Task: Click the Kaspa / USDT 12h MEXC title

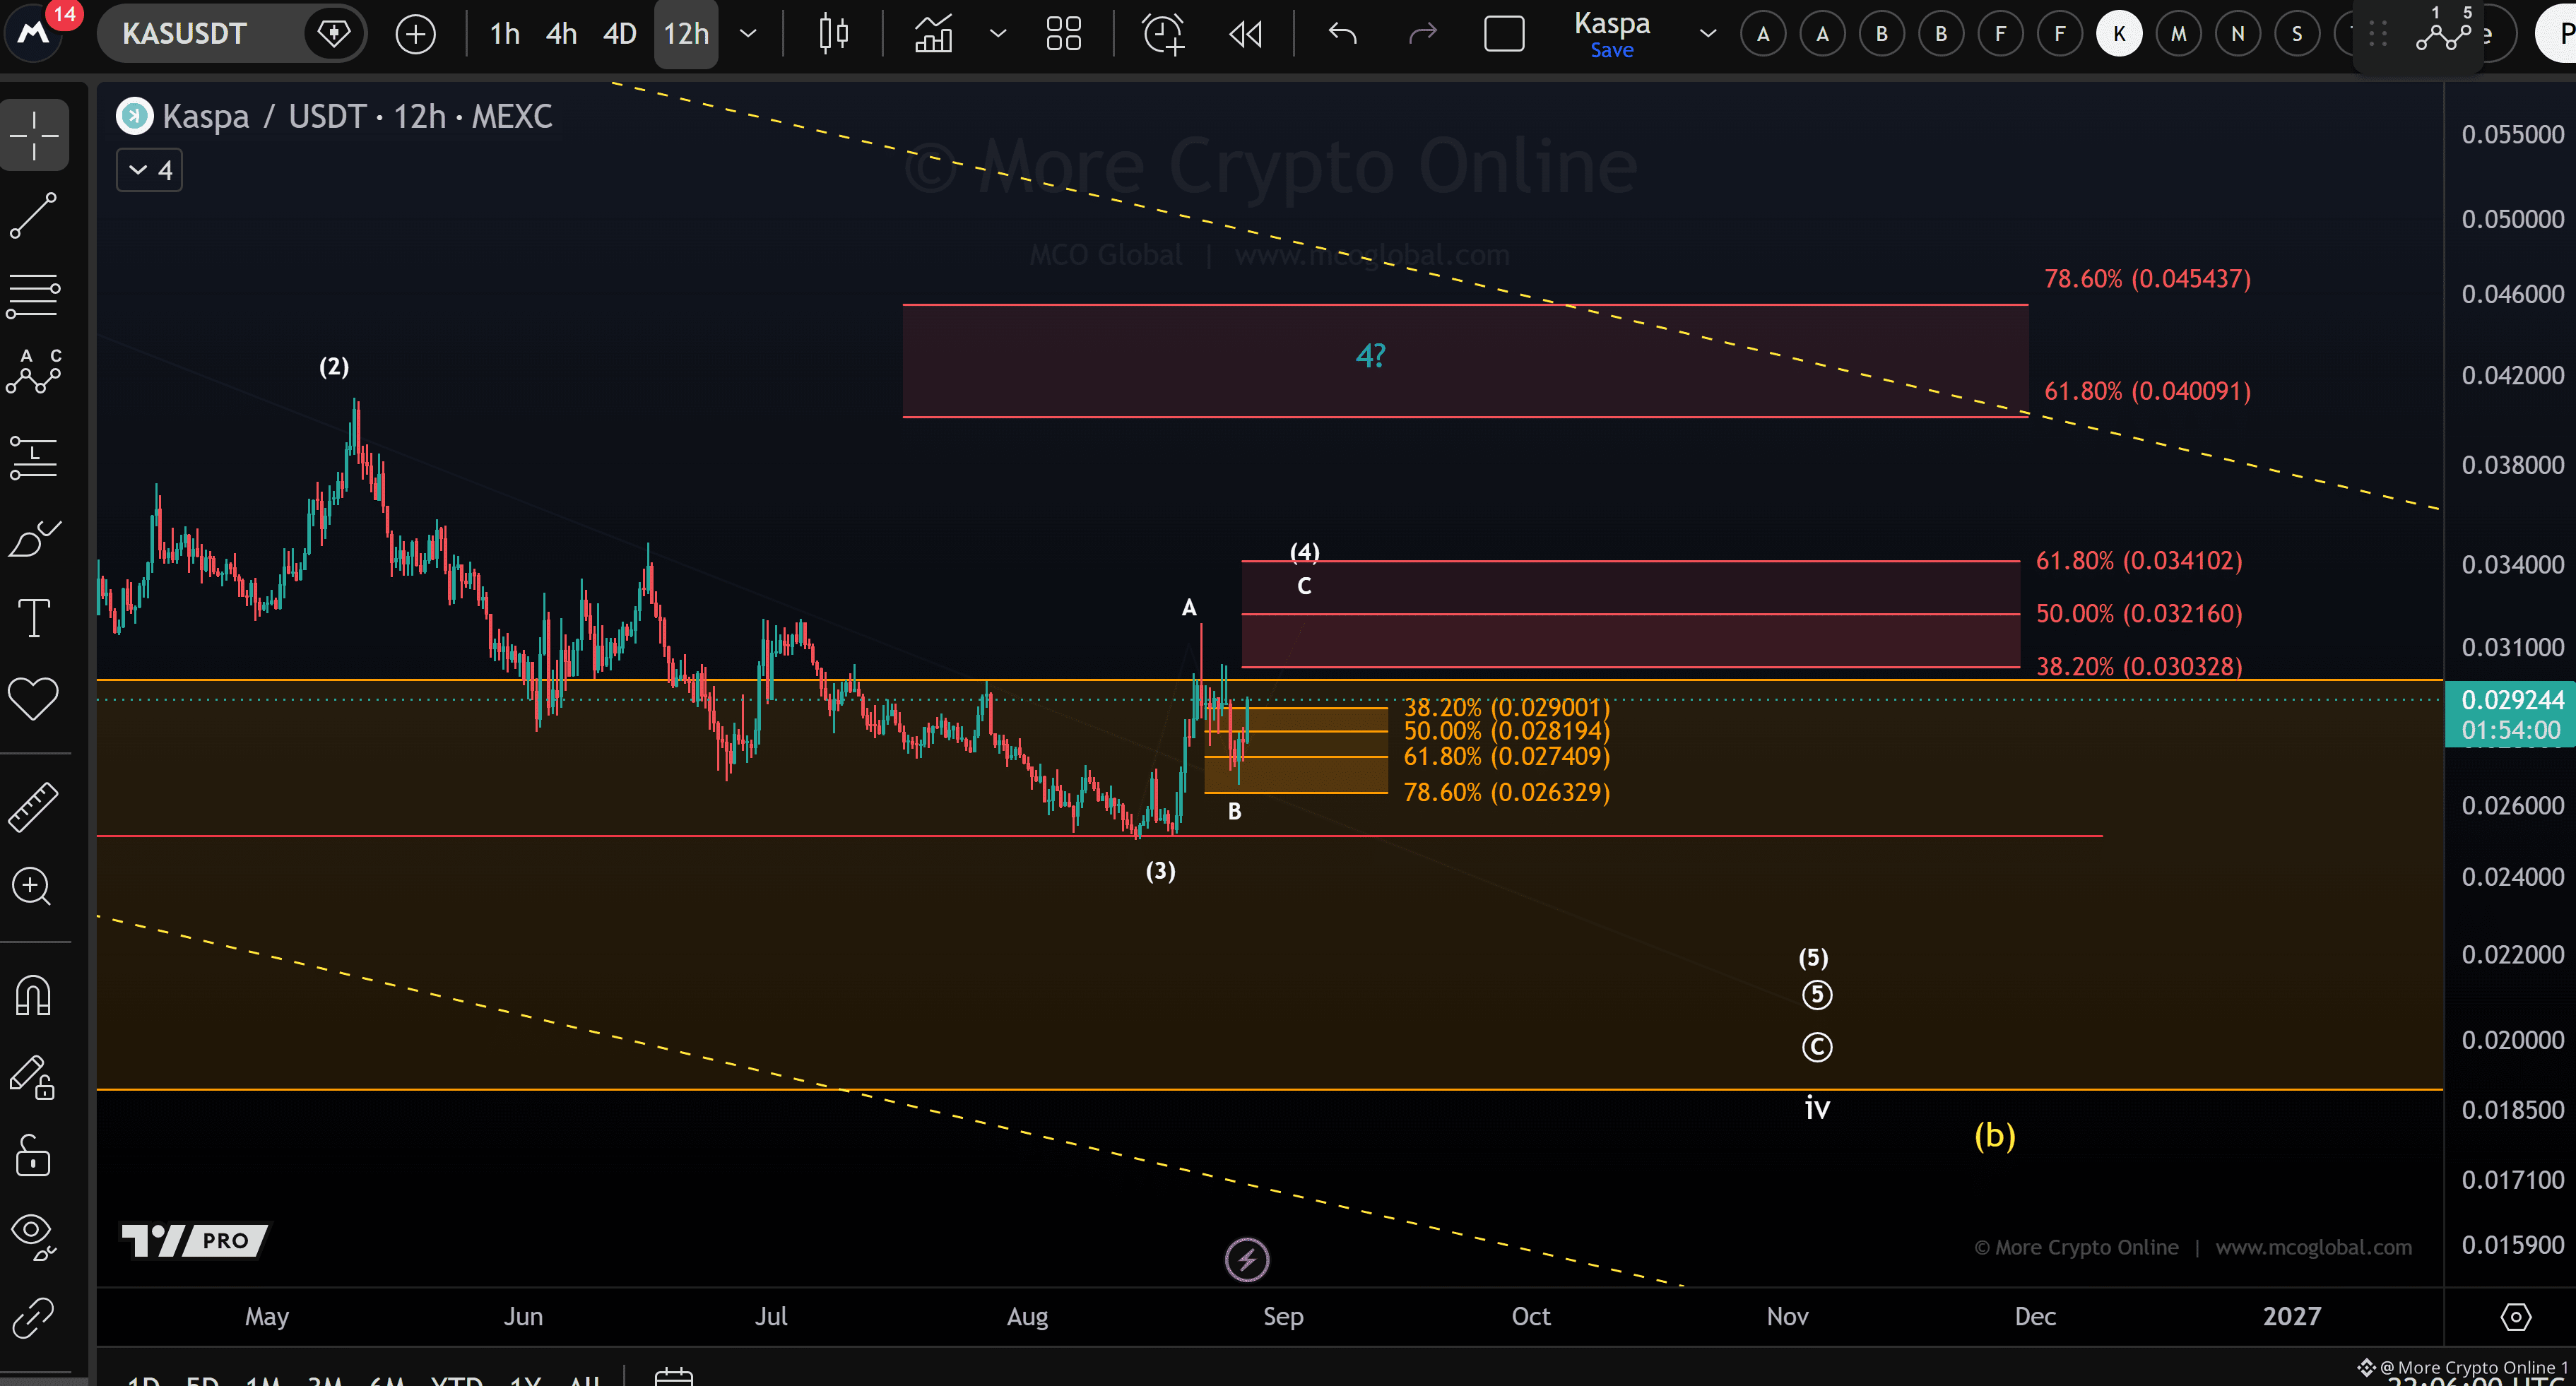Action: (357, 117)
